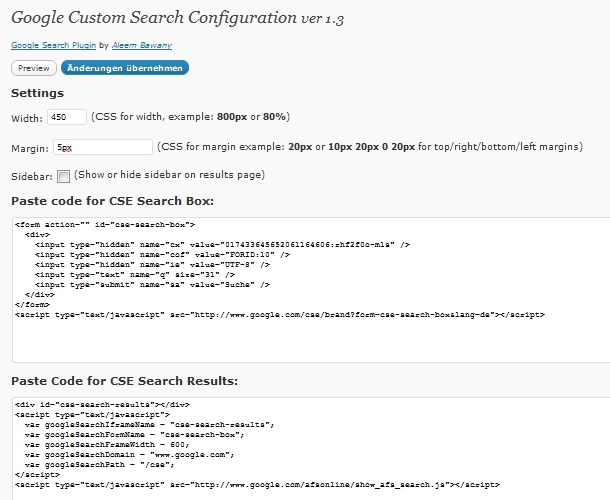Click the 'CSS for margin example' hint text
Screen dimensions: 610x500
pos(370,147)
